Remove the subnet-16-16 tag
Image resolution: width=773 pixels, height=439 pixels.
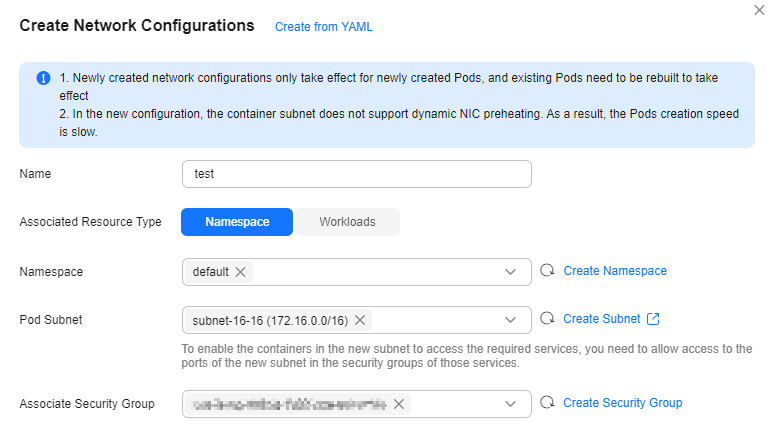360,320
